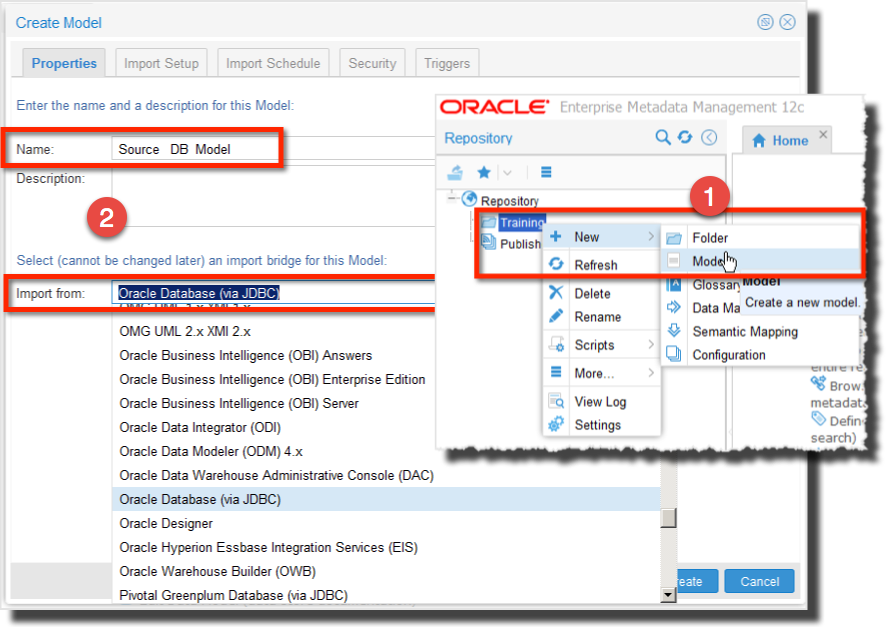Click the Refresh arrows icon in context menu
This screenshot has height=627, width=886.
click(x=556, y=264)
